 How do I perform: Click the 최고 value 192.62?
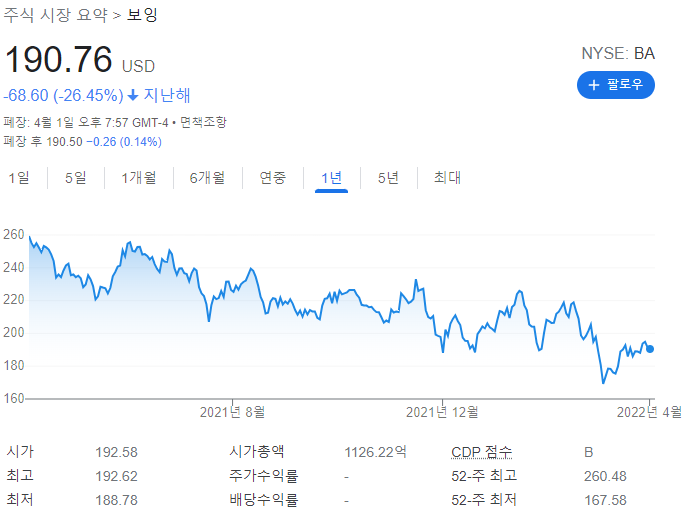point(116,476)
